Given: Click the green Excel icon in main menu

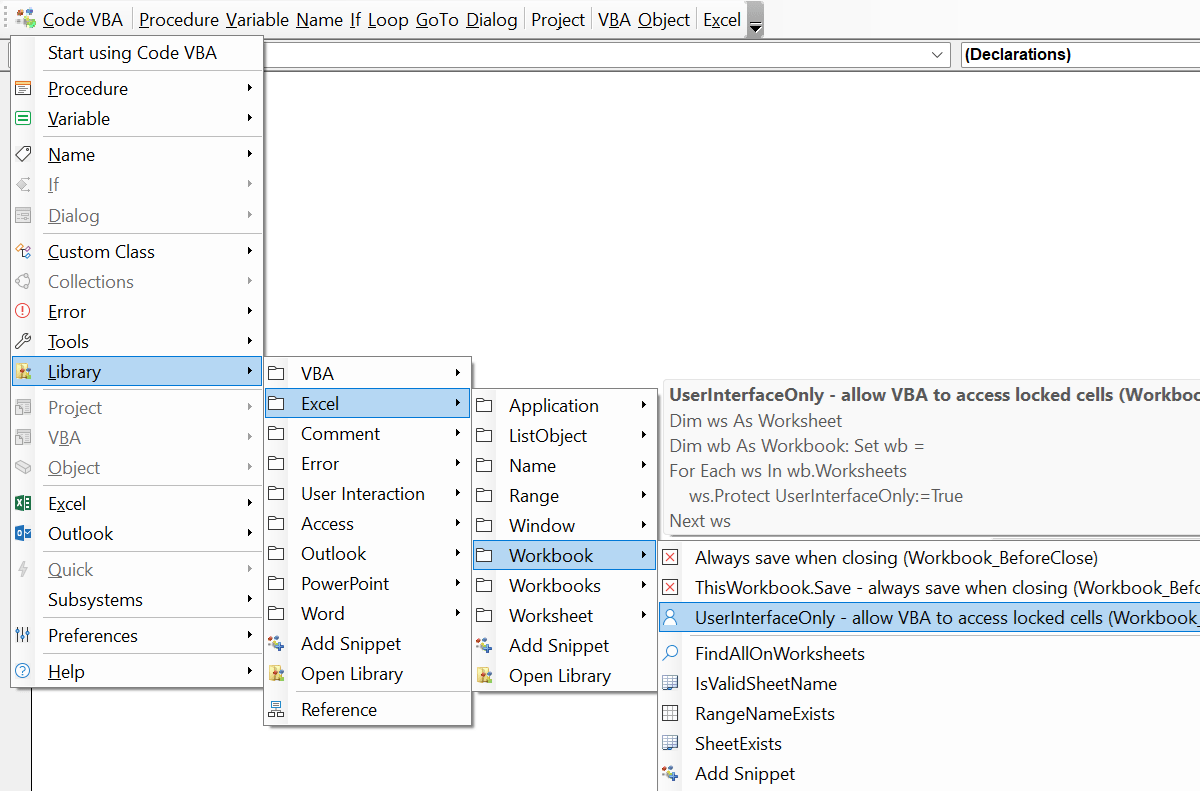Looking at the screenshot, I should [x=23, y=504].
